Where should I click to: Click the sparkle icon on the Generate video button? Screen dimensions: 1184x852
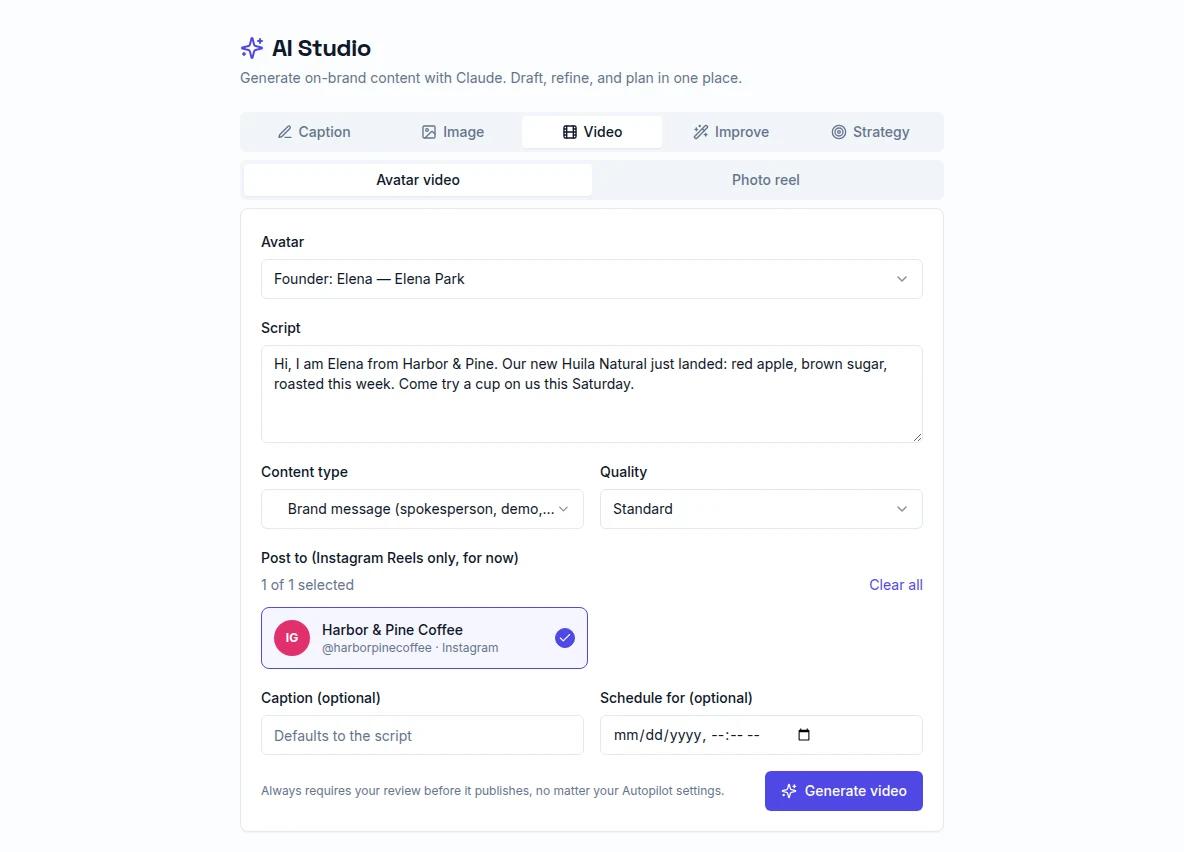789,791
